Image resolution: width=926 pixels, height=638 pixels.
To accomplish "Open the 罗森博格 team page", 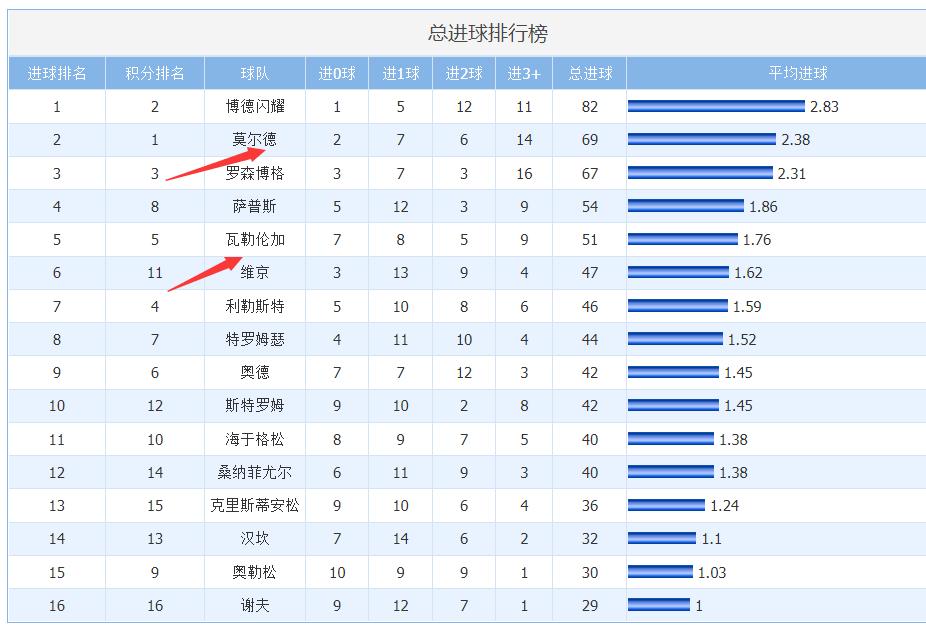I will pyautogui.click(x=255, y=172).
